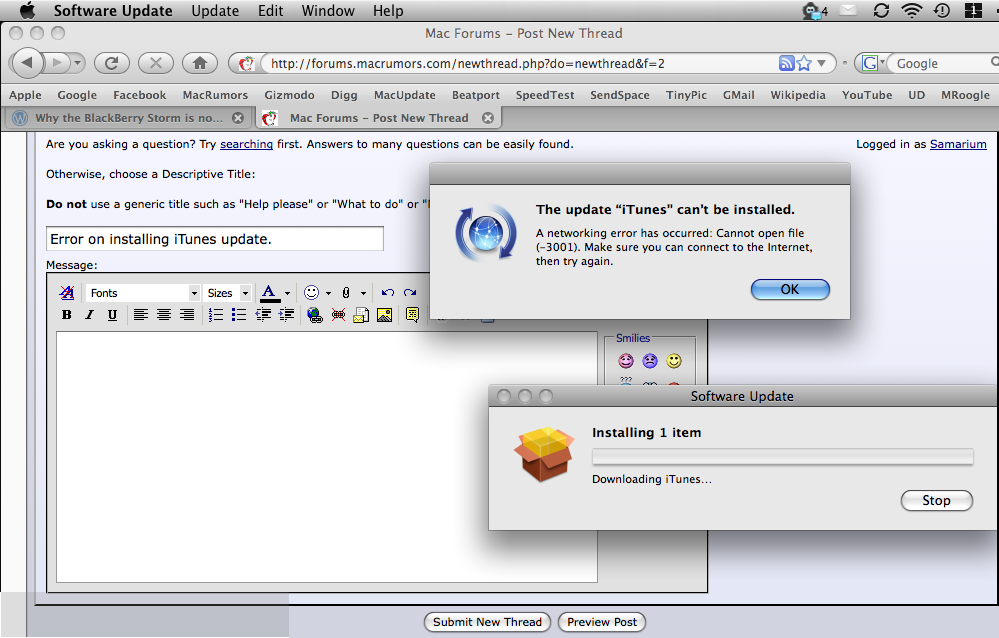Open the smilies dropdown arrow in toolbar
Screen dimensions: 999x638
tap(328, 293)
